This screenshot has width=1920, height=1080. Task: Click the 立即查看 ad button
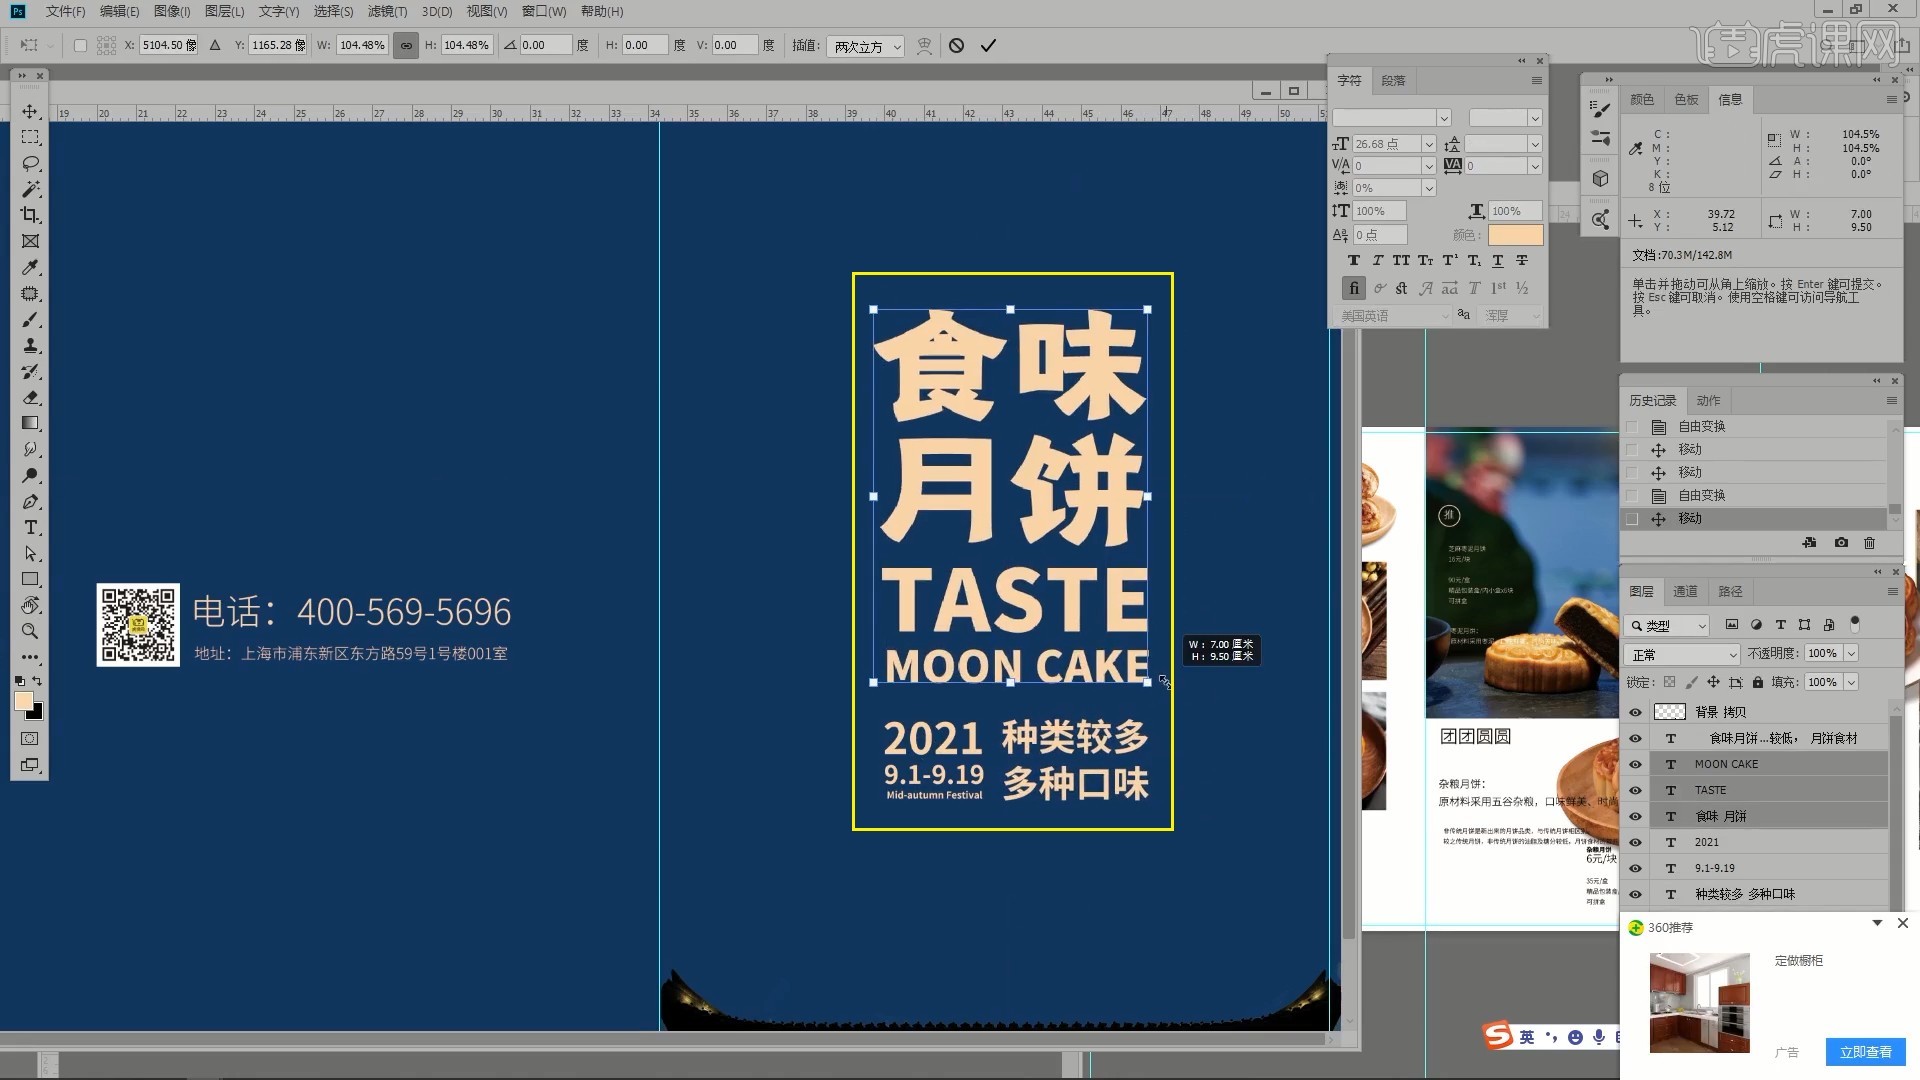click(1865, 1051)
